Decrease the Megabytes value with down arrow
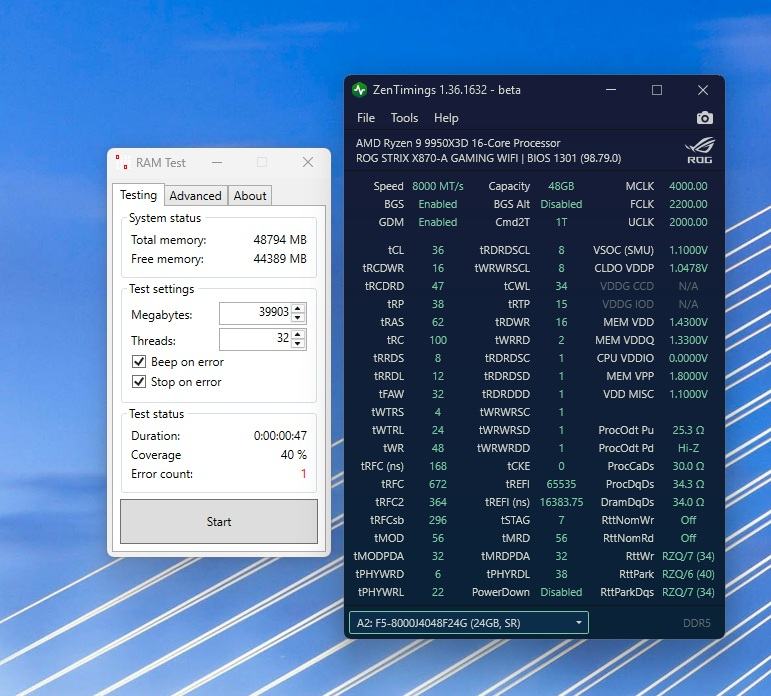Viewport: 771px width, 696px height. tap(298, 318)
